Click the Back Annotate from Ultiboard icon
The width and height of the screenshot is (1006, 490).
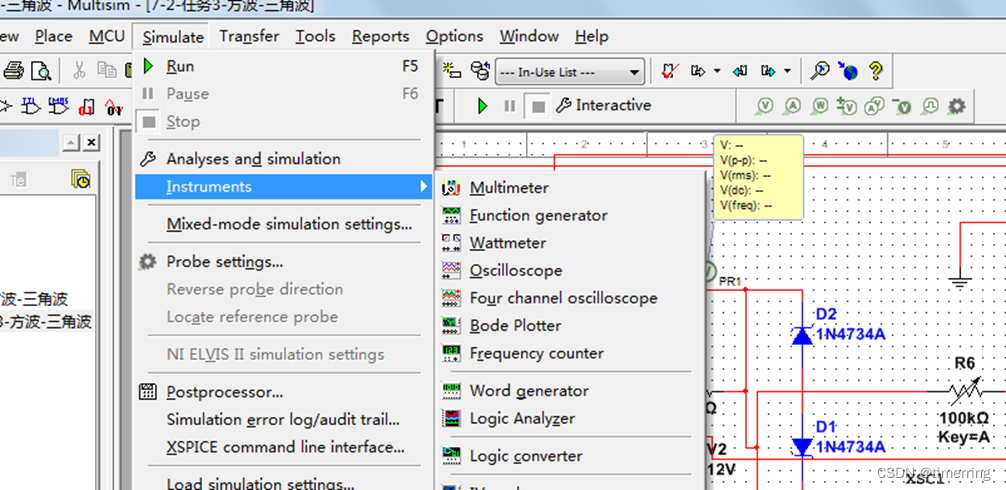740,71
